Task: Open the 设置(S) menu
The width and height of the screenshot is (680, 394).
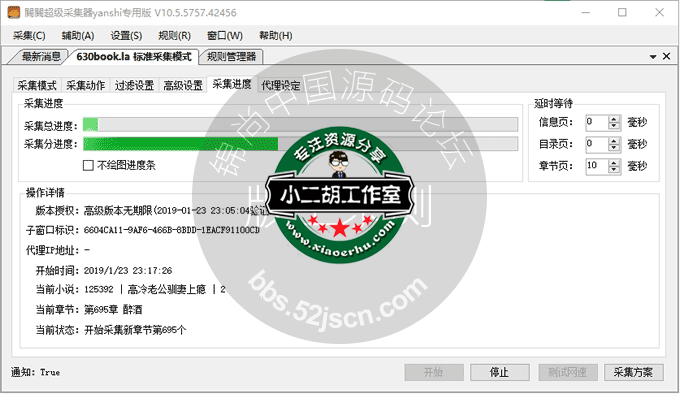Action: pos(126,36)
